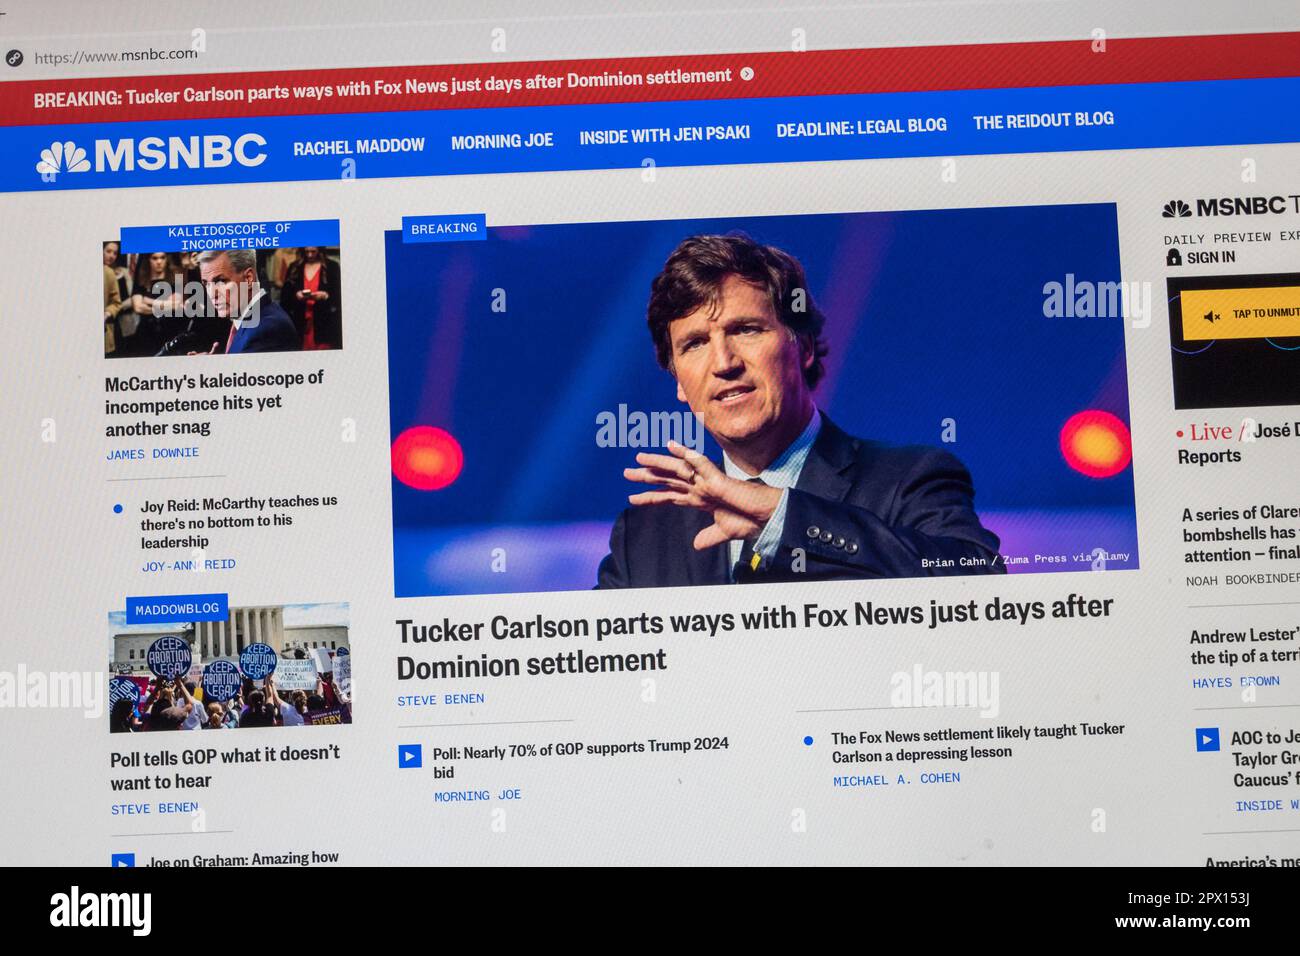Play the Joe on Graham video icon
This screenshot has width=1300, height=956.
click(x=123, y=860)
